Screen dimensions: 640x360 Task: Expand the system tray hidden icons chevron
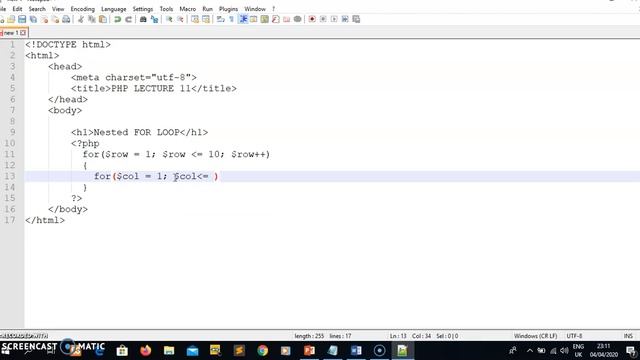(529, 350)
